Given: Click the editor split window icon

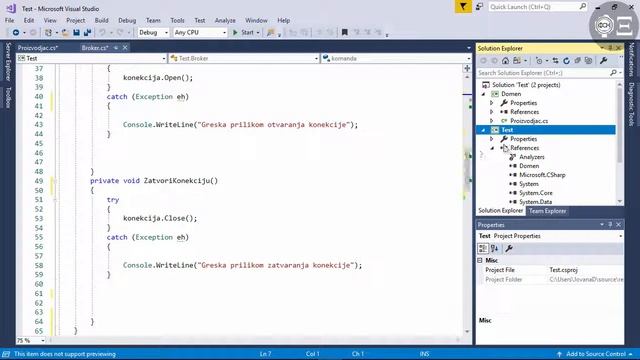Looking at the screenshot, I should (x=467, y=68).
